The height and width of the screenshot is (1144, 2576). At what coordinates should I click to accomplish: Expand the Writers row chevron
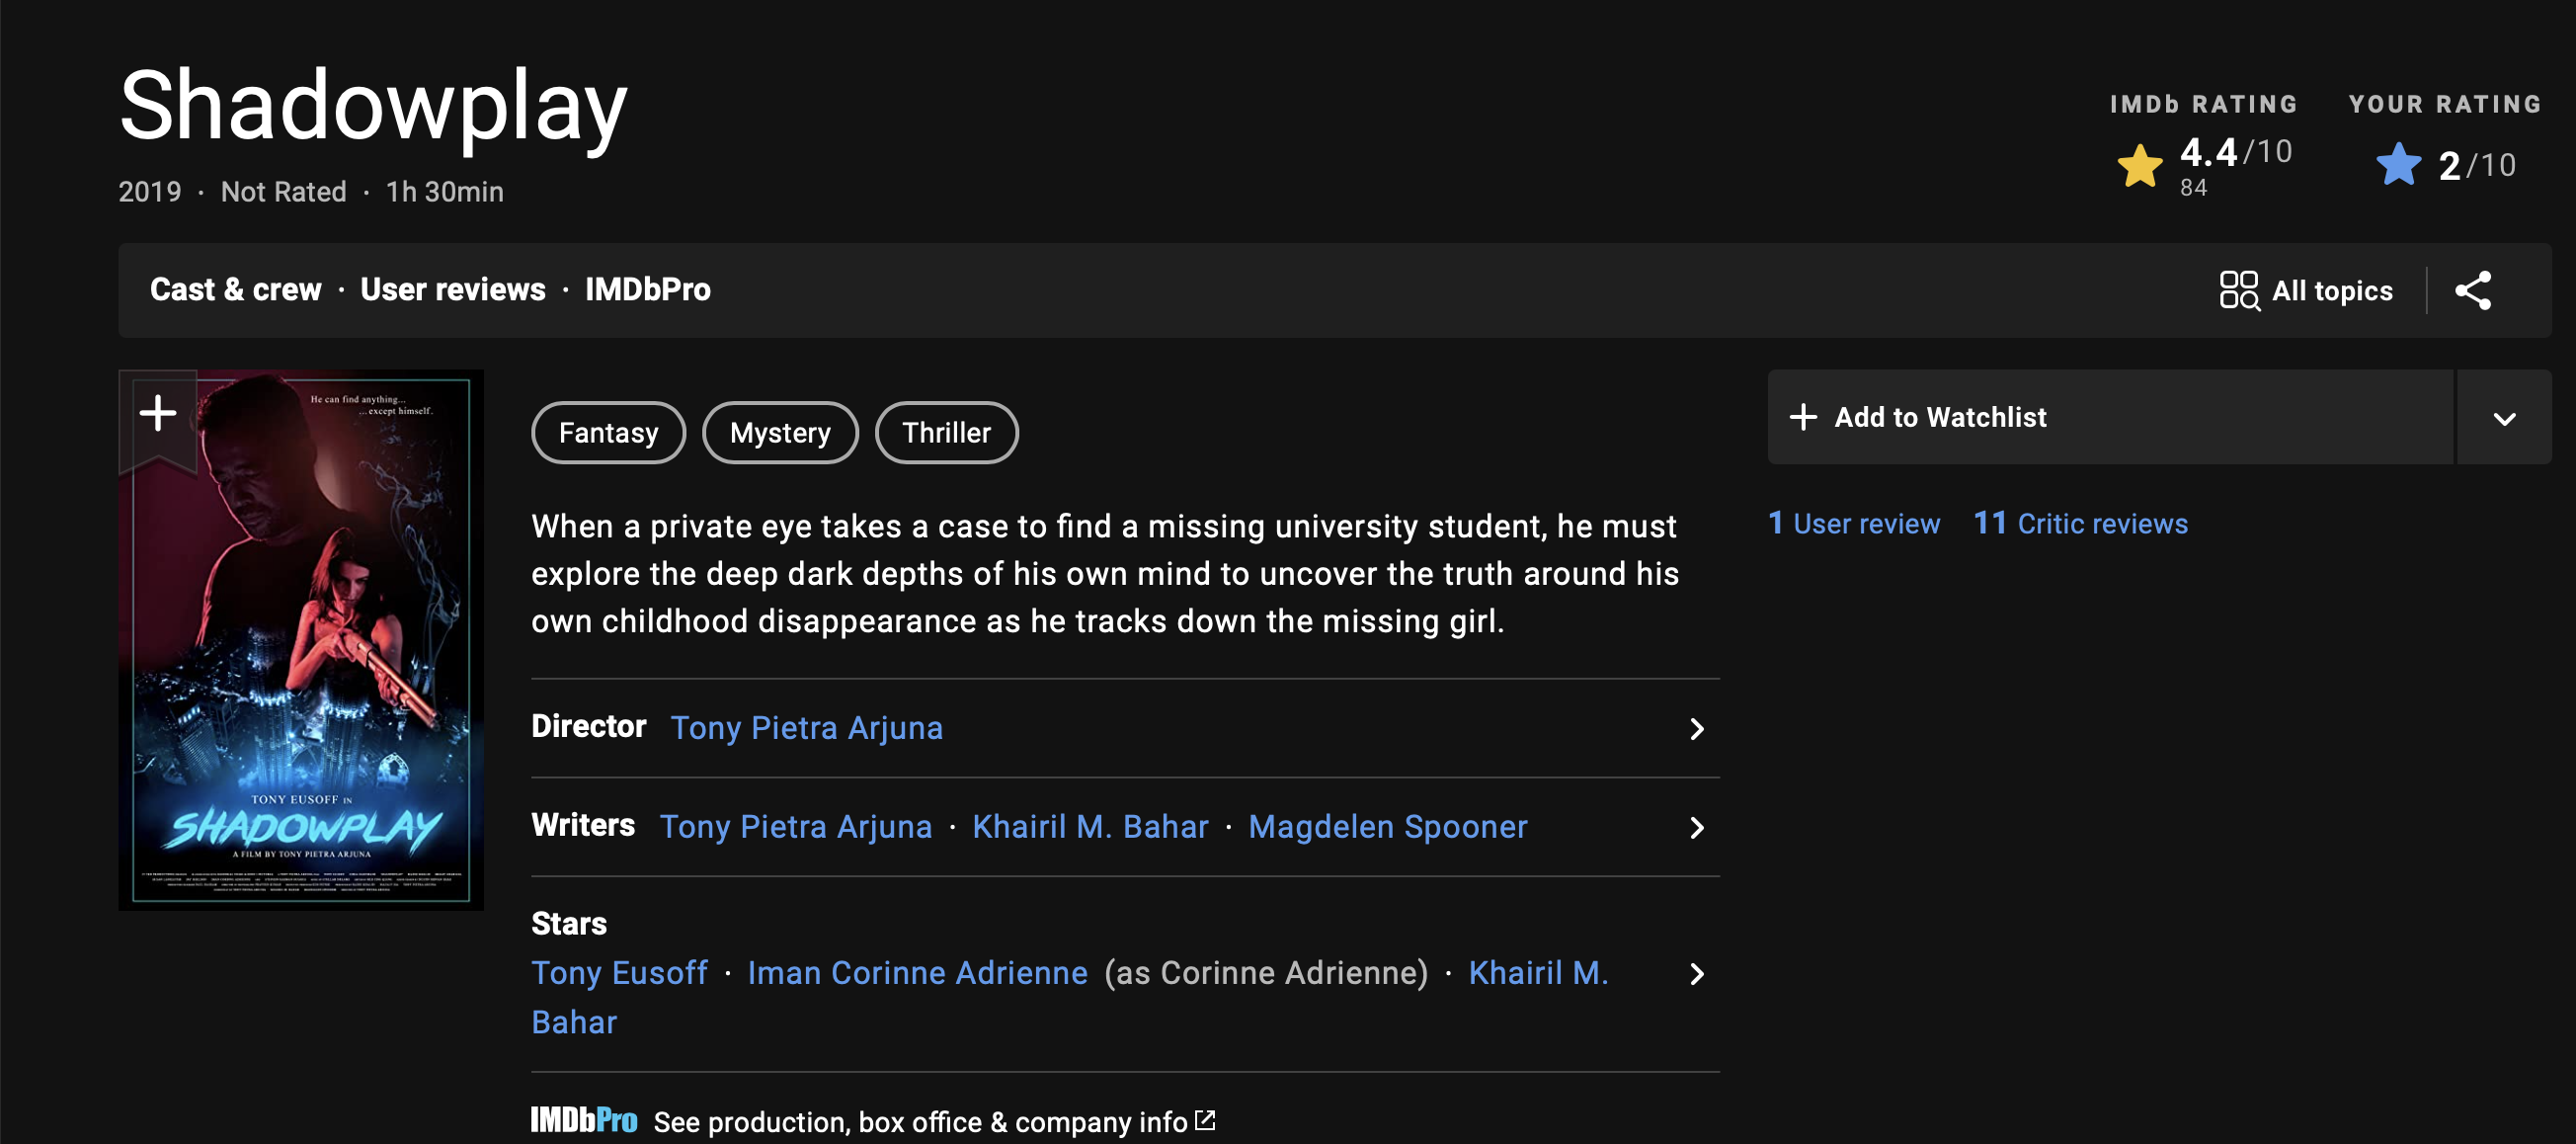(1696, 828)
